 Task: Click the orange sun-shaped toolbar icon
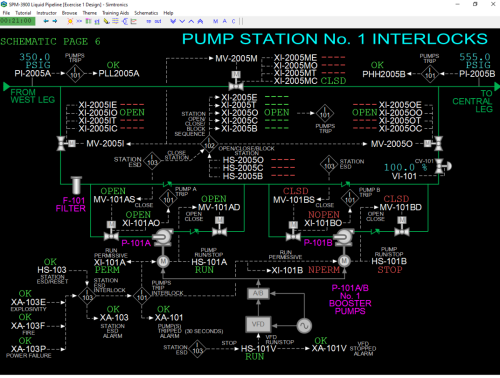coord(70,21)
